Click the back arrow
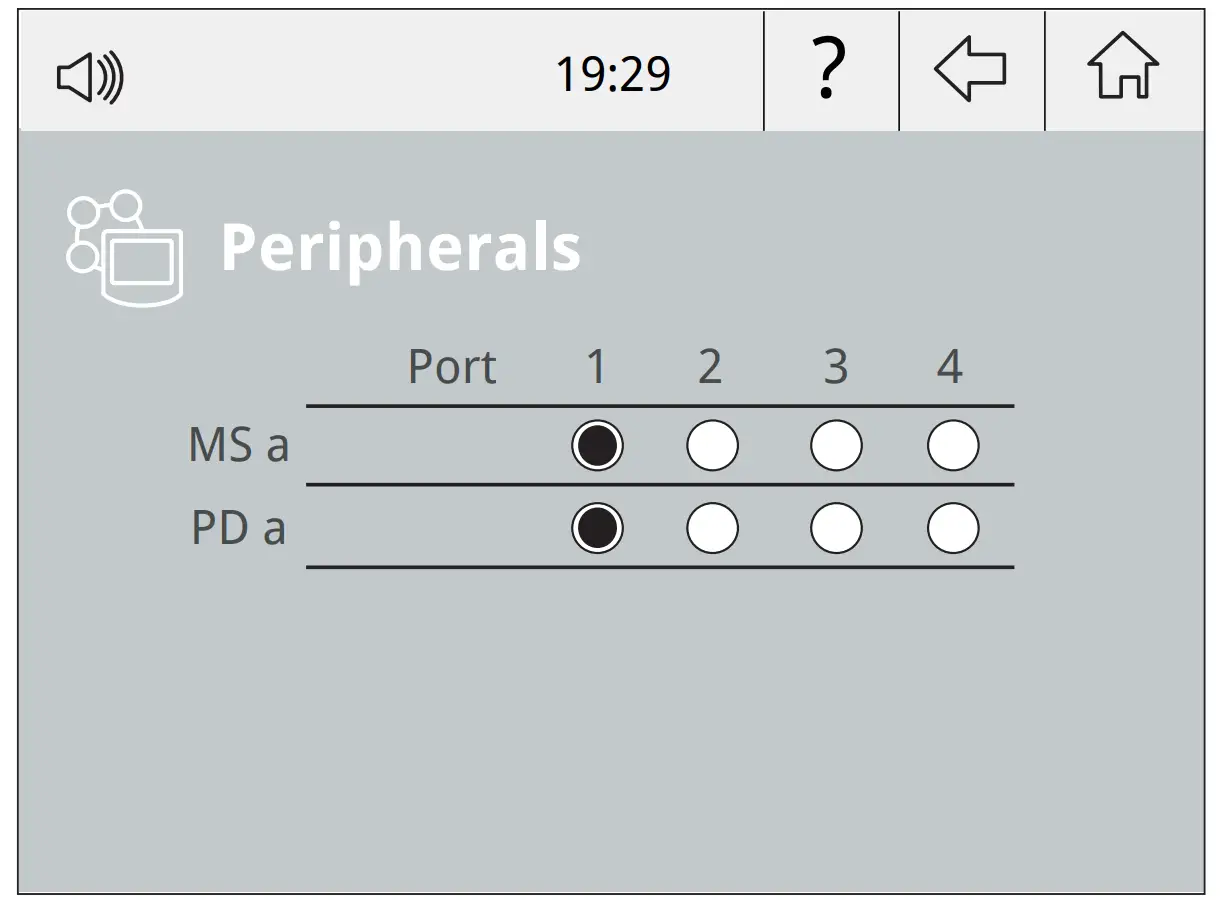The width and height of the screenshot is (1220, 906). (x=969, y=69)
